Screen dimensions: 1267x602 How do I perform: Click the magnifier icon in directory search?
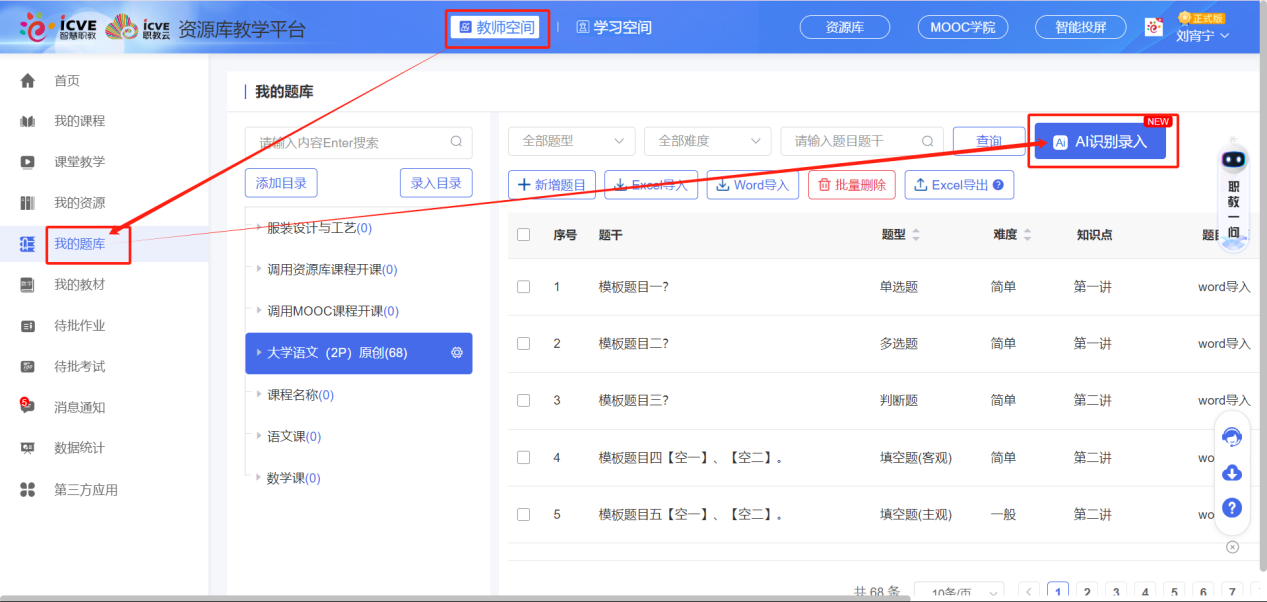[456, 142]
